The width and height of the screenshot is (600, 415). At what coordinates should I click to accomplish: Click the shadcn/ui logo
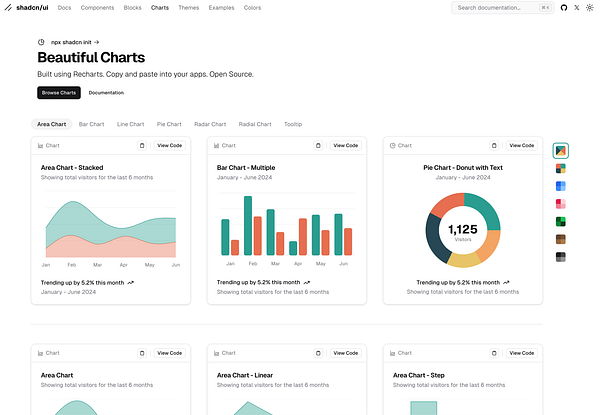point(27,8)
